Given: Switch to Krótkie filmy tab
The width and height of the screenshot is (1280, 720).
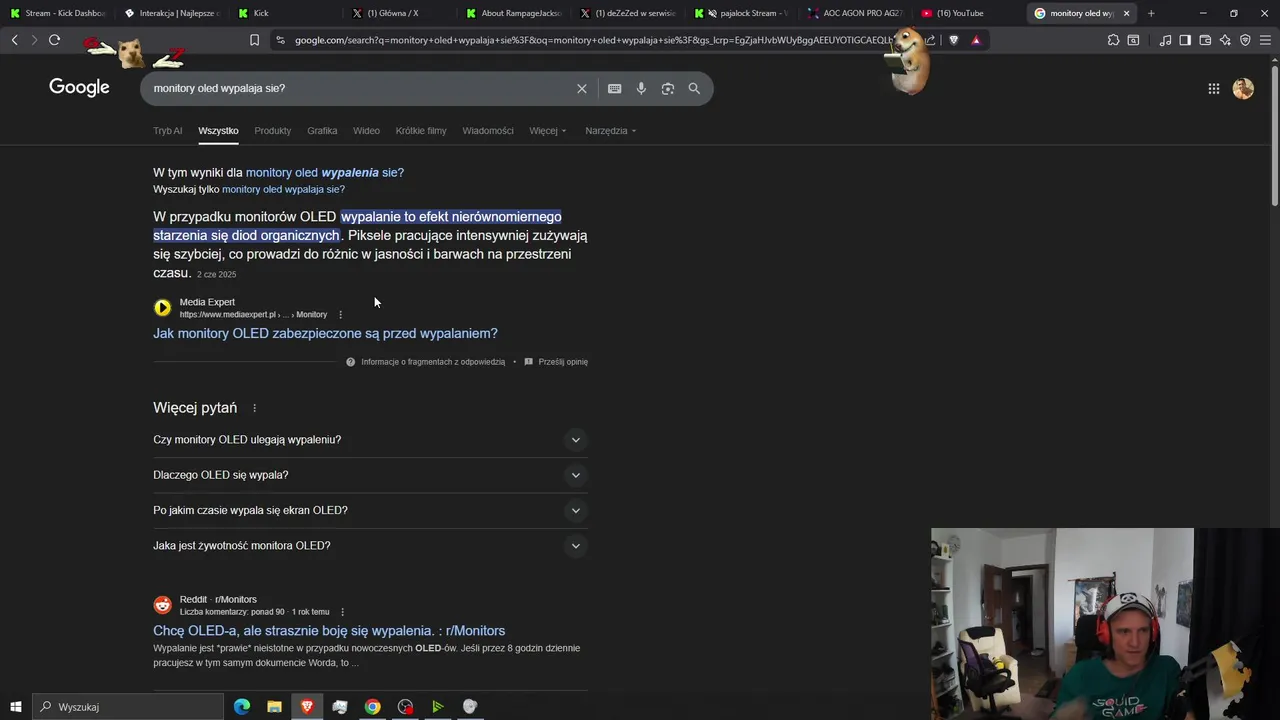Looking at the screenshot, I should 421,131.
